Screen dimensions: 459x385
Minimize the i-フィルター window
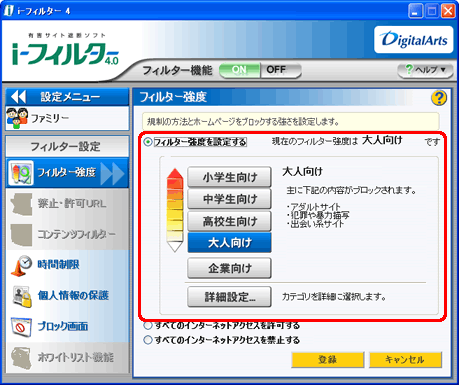[x=415, y=11]
